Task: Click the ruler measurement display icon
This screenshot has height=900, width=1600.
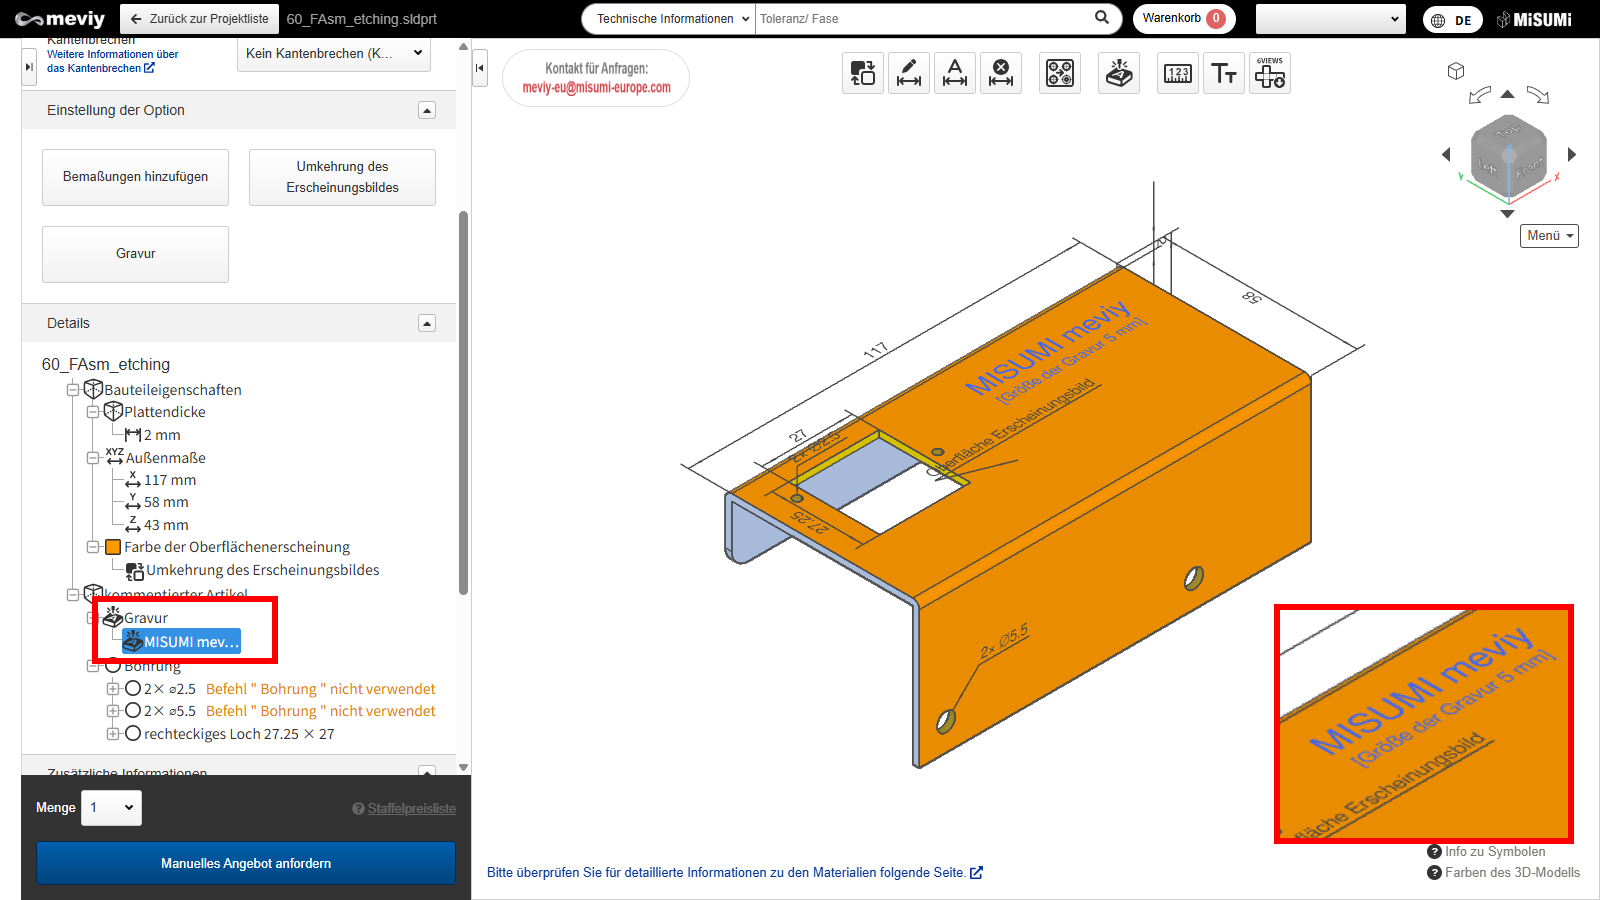Action: 1178,73
